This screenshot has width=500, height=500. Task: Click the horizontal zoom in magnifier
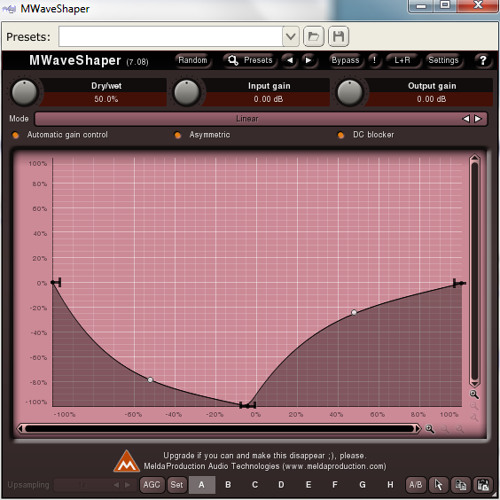pos(430,429)
